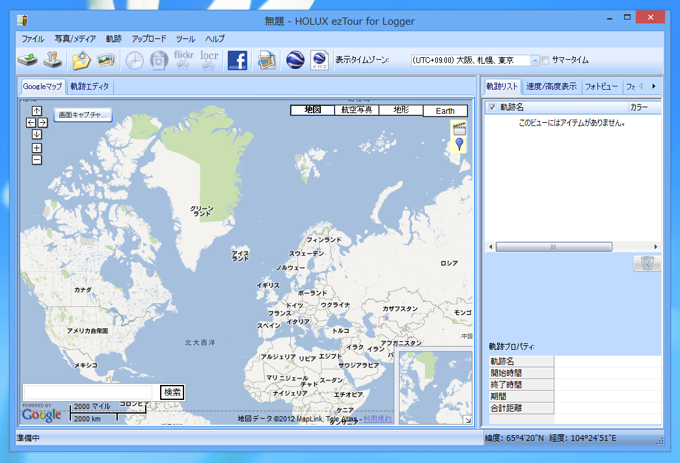Pan map down arrow
This screenshot has width=680, height=463.
coord(37,134)
